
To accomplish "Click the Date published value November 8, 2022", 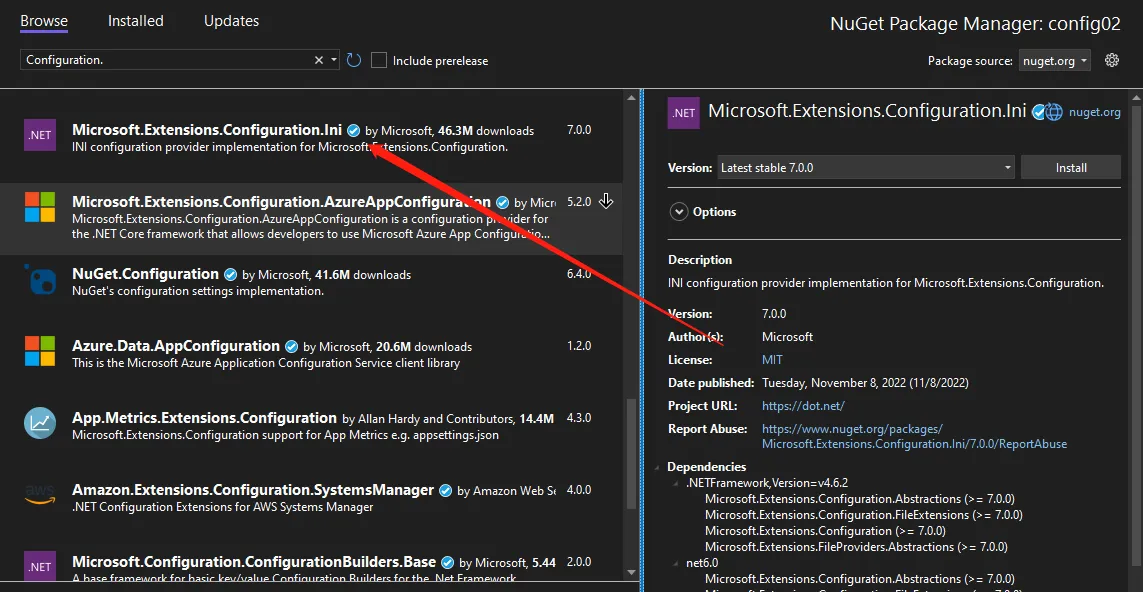I will pos(865,383).
